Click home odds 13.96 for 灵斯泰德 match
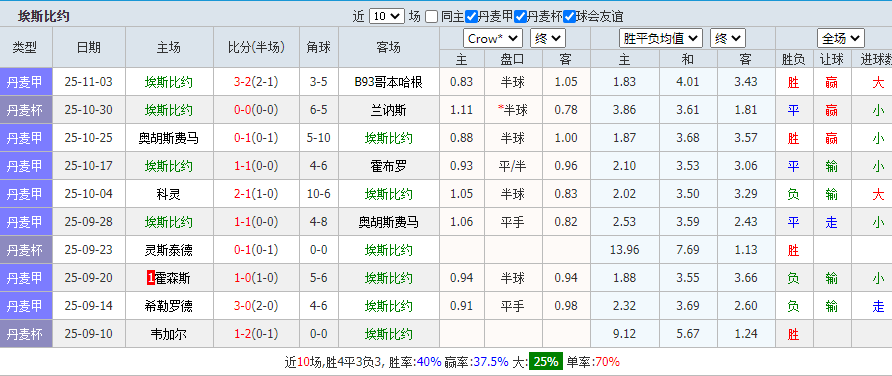This screenshot has width=892, height=376. click(x=625, y=250)
